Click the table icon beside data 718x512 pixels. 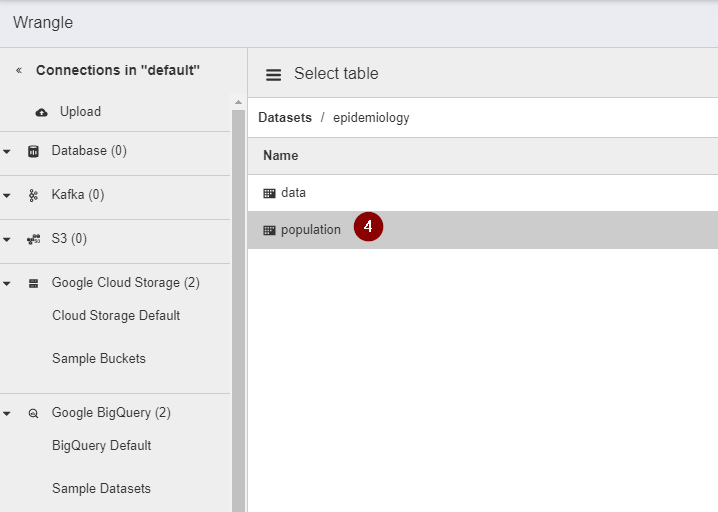(269, 193)
